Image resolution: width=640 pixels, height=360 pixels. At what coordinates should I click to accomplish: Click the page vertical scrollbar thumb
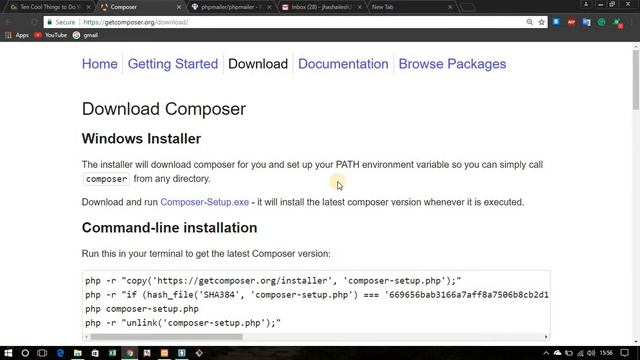coord(636,80)
